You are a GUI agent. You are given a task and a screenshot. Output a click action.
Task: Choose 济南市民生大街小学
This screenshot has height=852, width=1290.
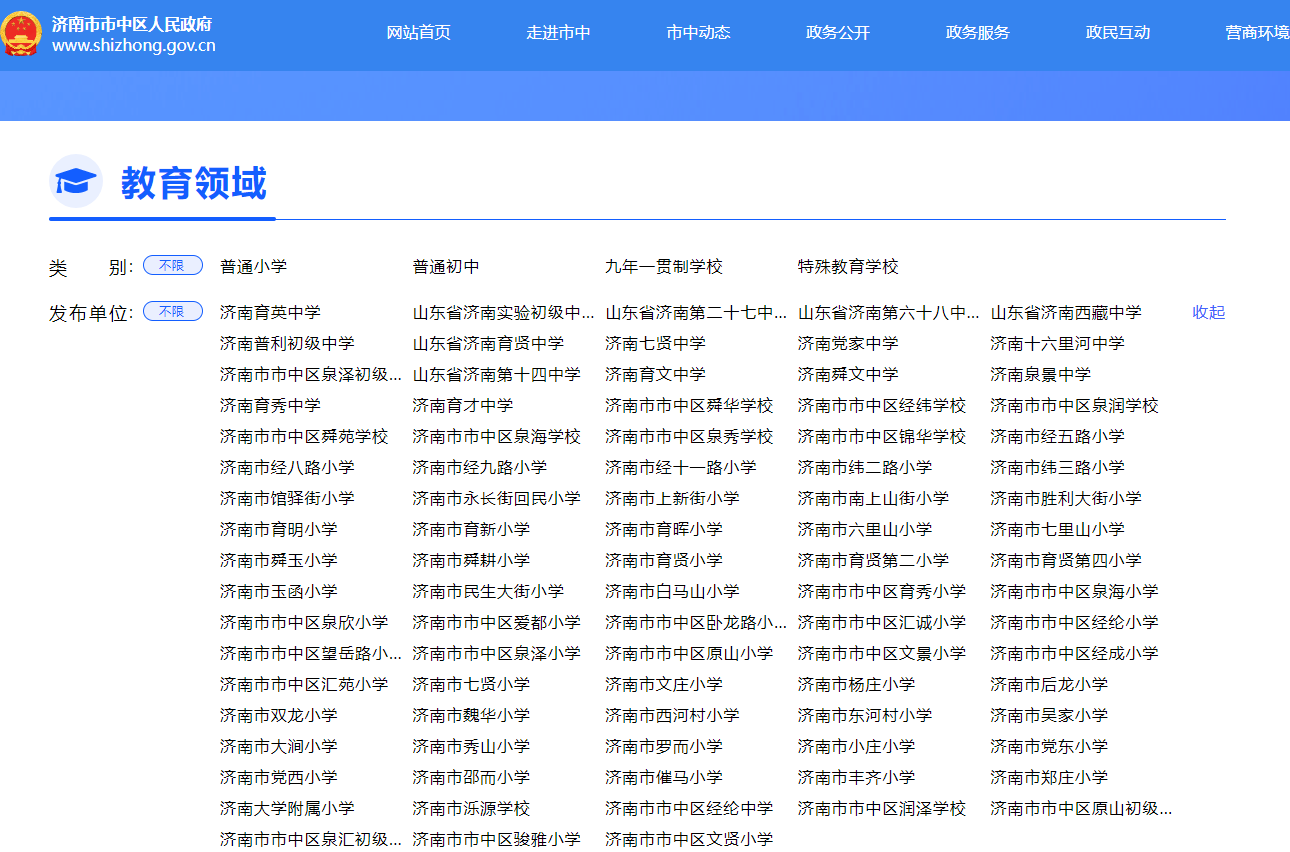point(488,591)
